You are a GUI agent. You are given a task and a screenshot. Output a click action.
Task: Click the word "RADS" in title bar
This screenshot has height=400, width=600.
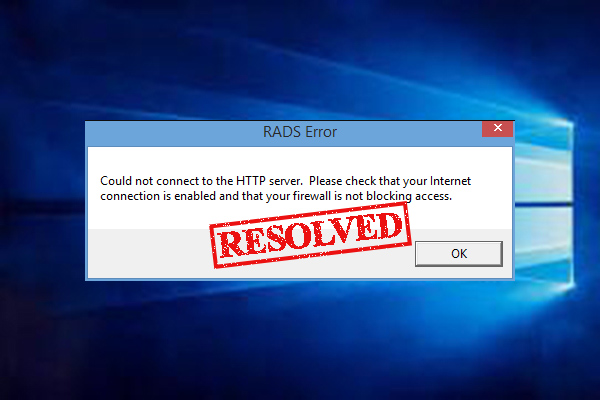click(282, 132)
